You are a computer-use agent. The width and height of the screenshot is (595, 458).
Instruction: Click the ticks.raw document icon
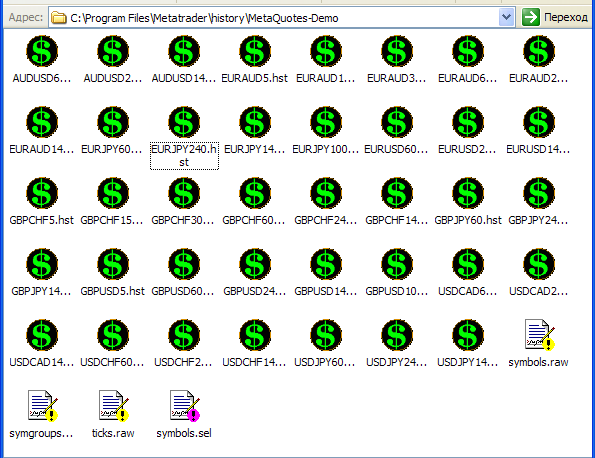[x=114, y=406]
